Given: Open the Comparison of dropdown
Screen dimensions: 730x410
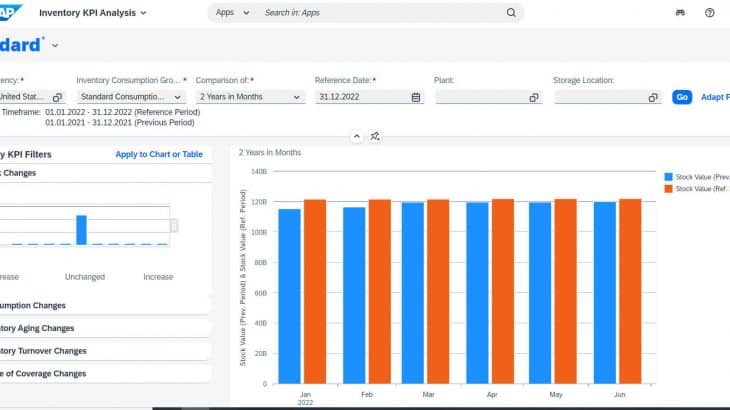Looking at the screenshot, I should point(297,97).
